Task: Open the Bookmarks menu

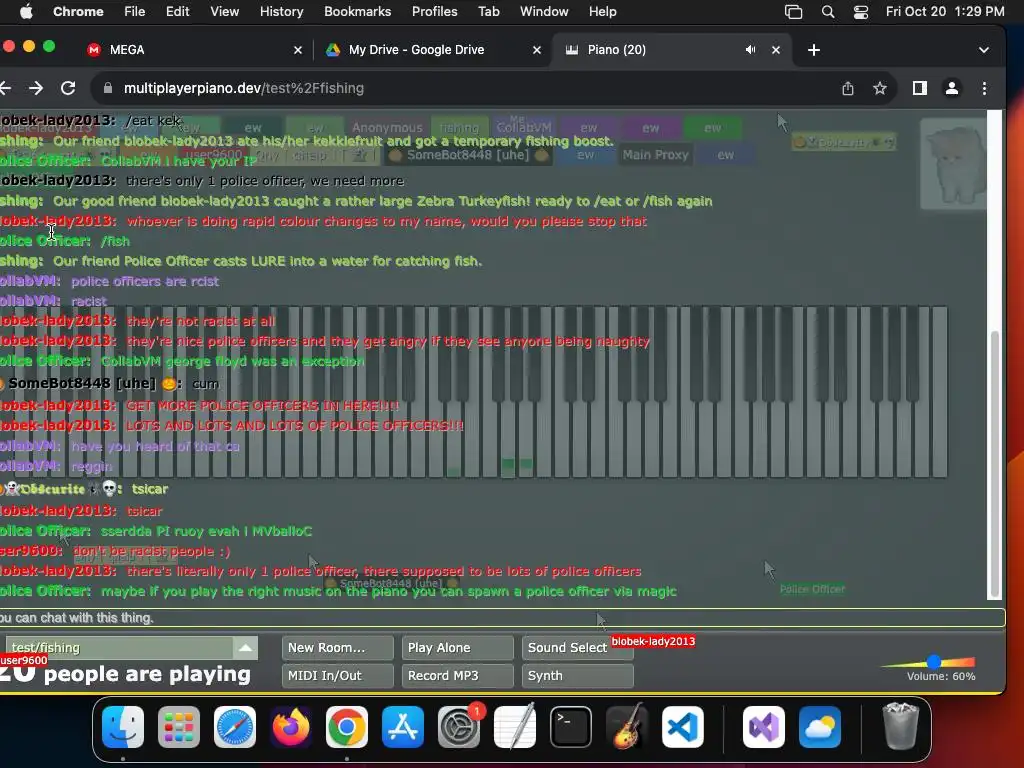Action: pyautogui.click(x=357, y=12)
